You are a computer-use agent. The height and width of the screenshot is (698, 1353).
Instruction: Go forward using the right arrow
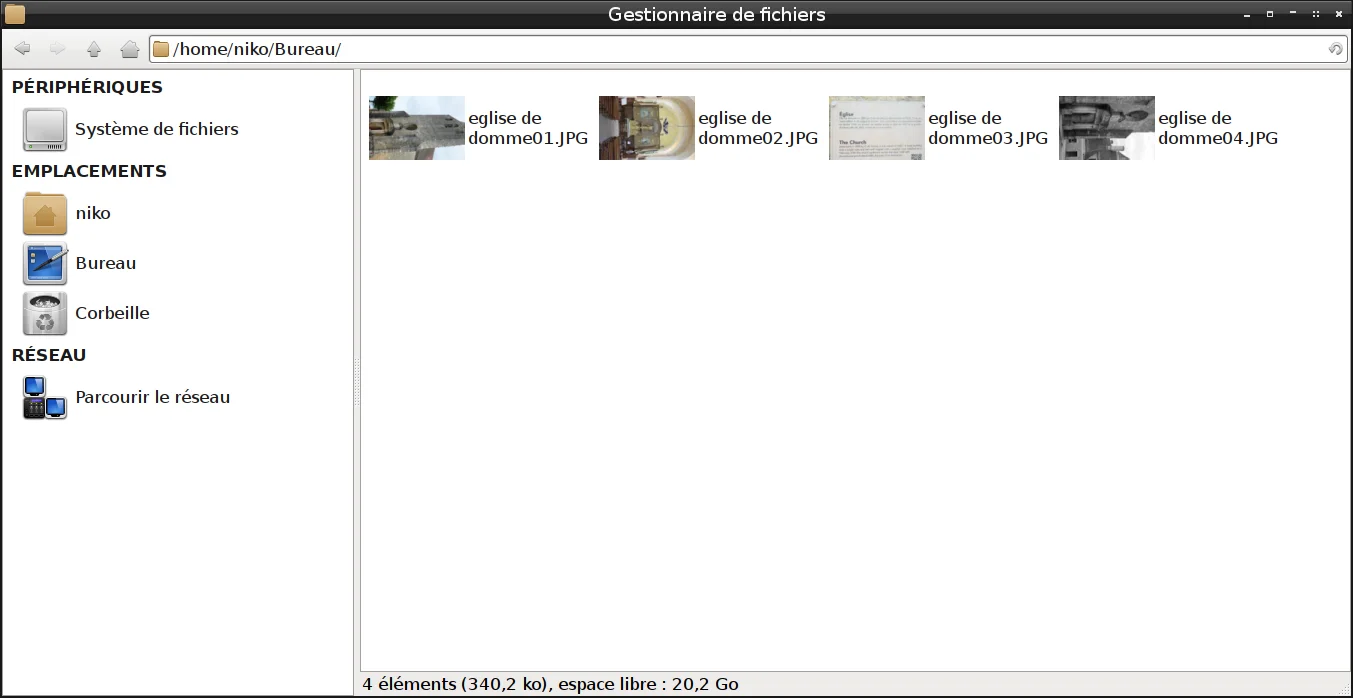(x=57, y=49)
